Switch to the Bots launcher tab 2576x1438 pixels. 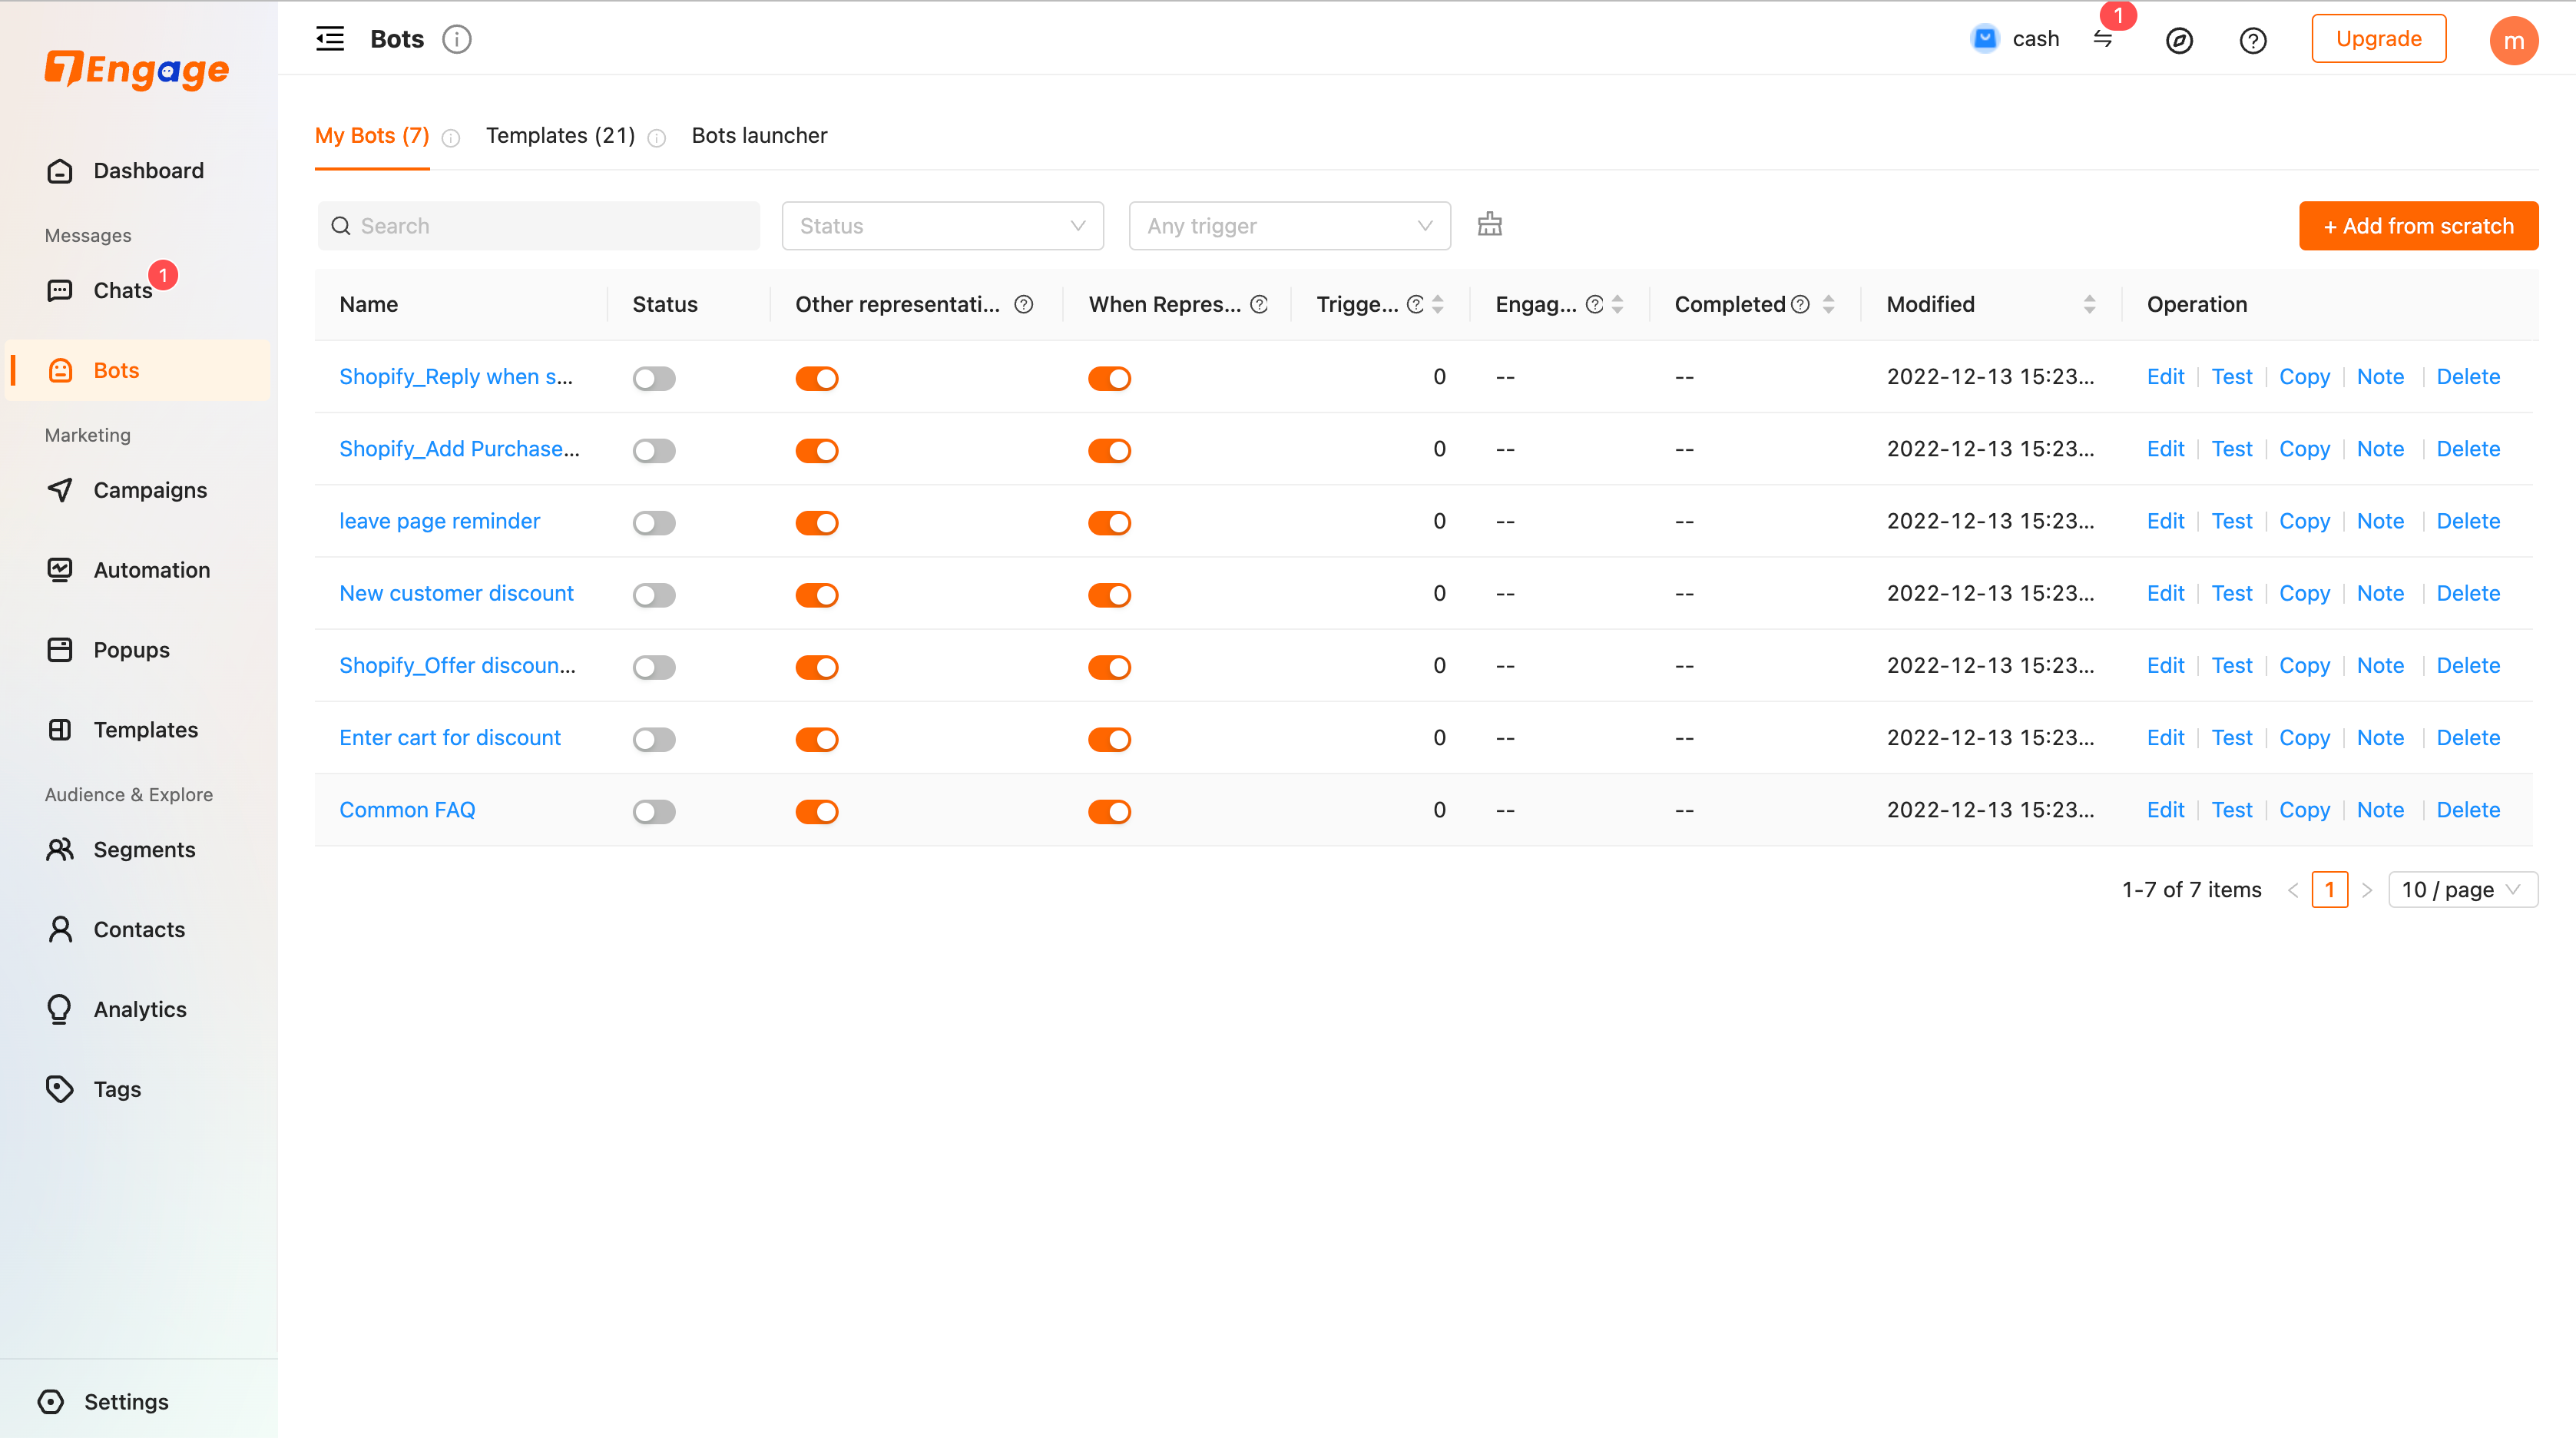tap(759, 135)
